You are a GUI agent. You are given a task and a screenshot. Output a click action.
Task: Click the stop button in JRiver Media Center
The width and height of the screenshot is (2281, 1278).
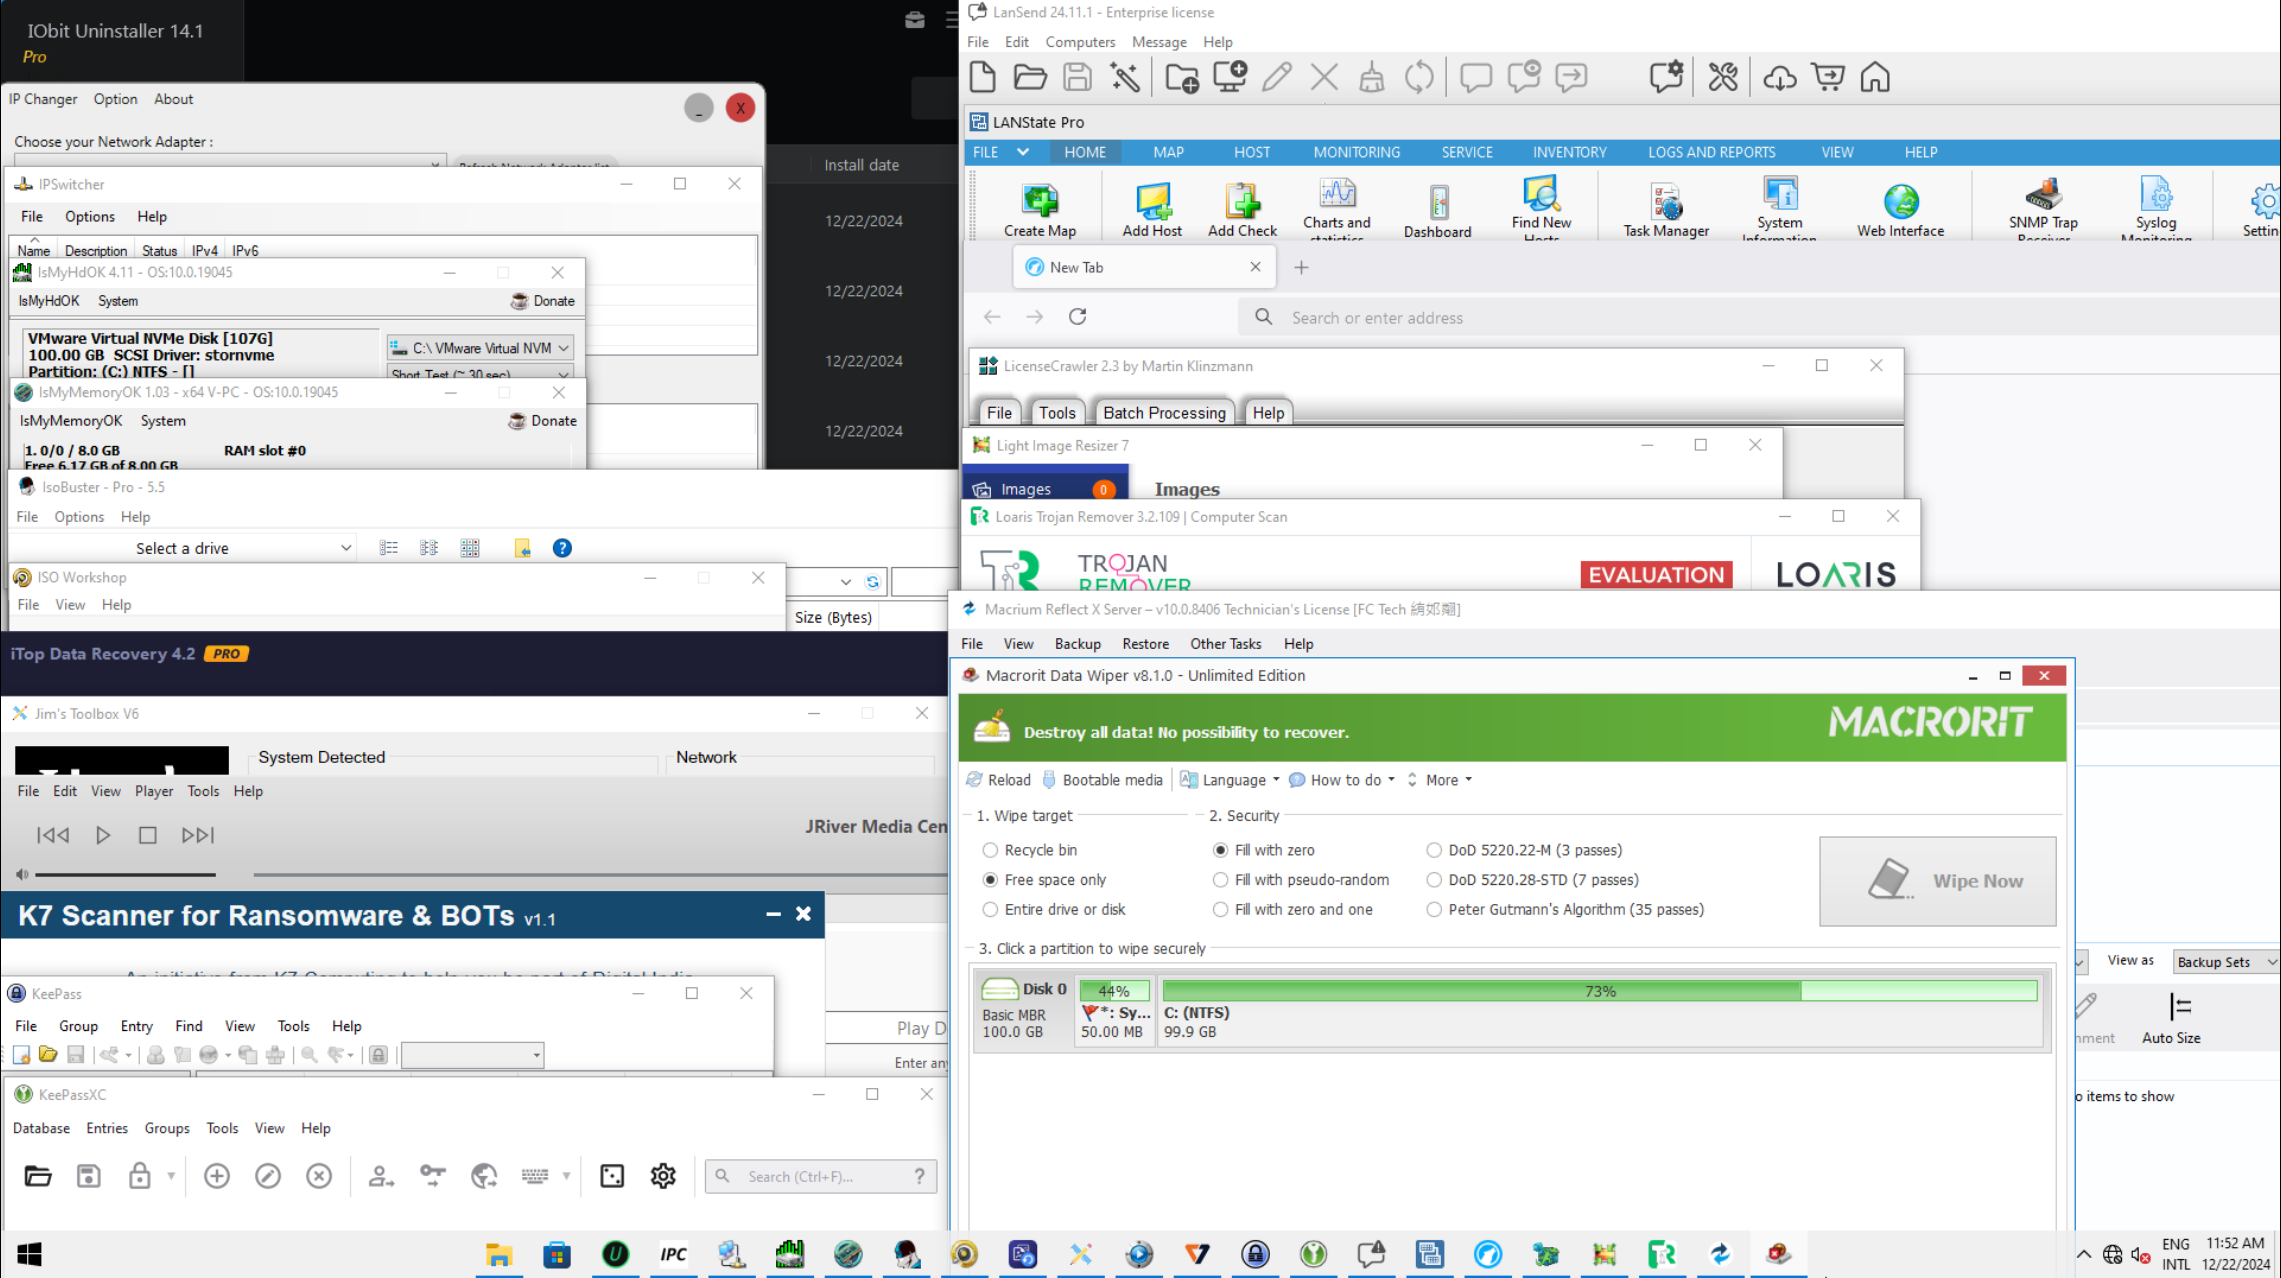pyautogui.click(x=147, y=835)
